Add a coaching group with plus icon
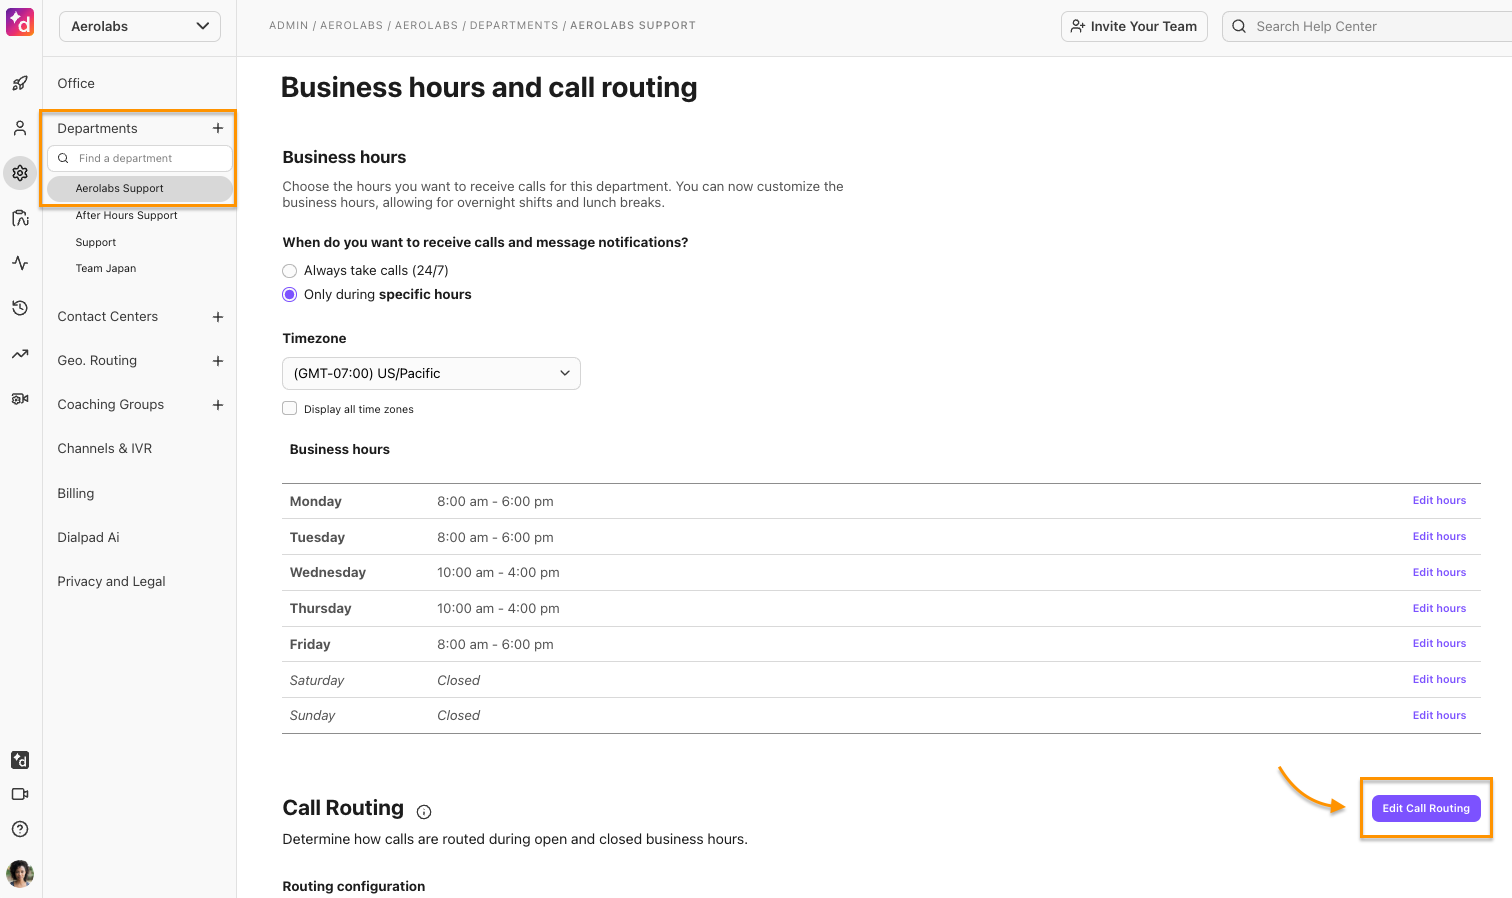Screen dimensions: 1512x898 (218, 405)
